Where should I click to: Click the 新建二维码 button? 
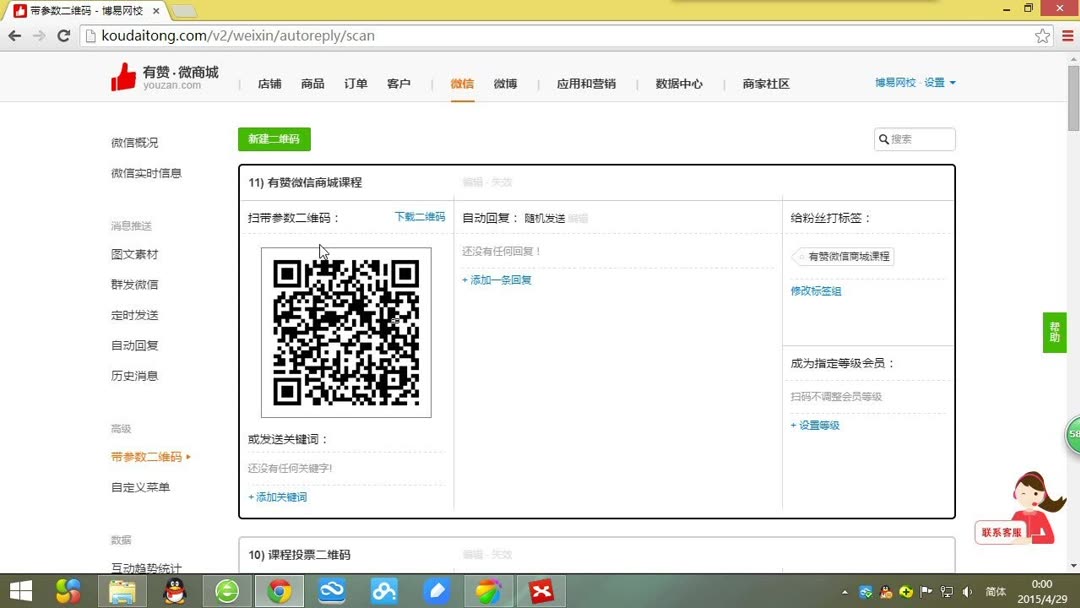point(274,139)
